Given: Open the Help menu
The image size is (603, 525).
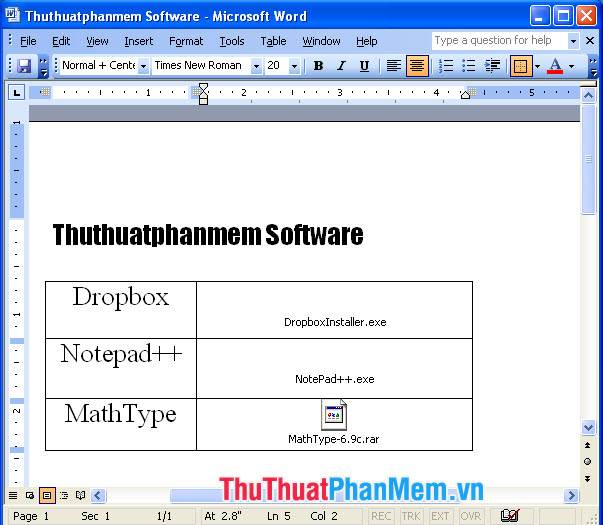Looking at the screenshot, I should click(x=366, y=41).
